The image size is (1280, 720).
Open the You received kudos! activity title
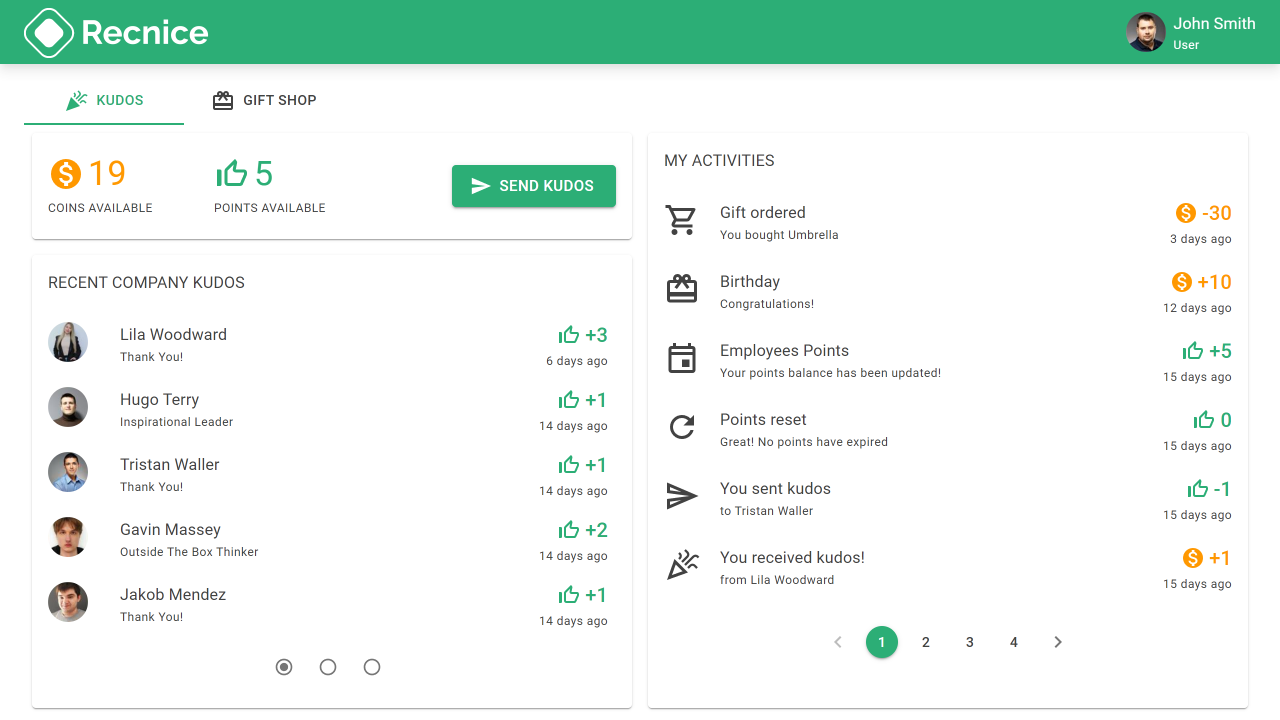point(792,558)
